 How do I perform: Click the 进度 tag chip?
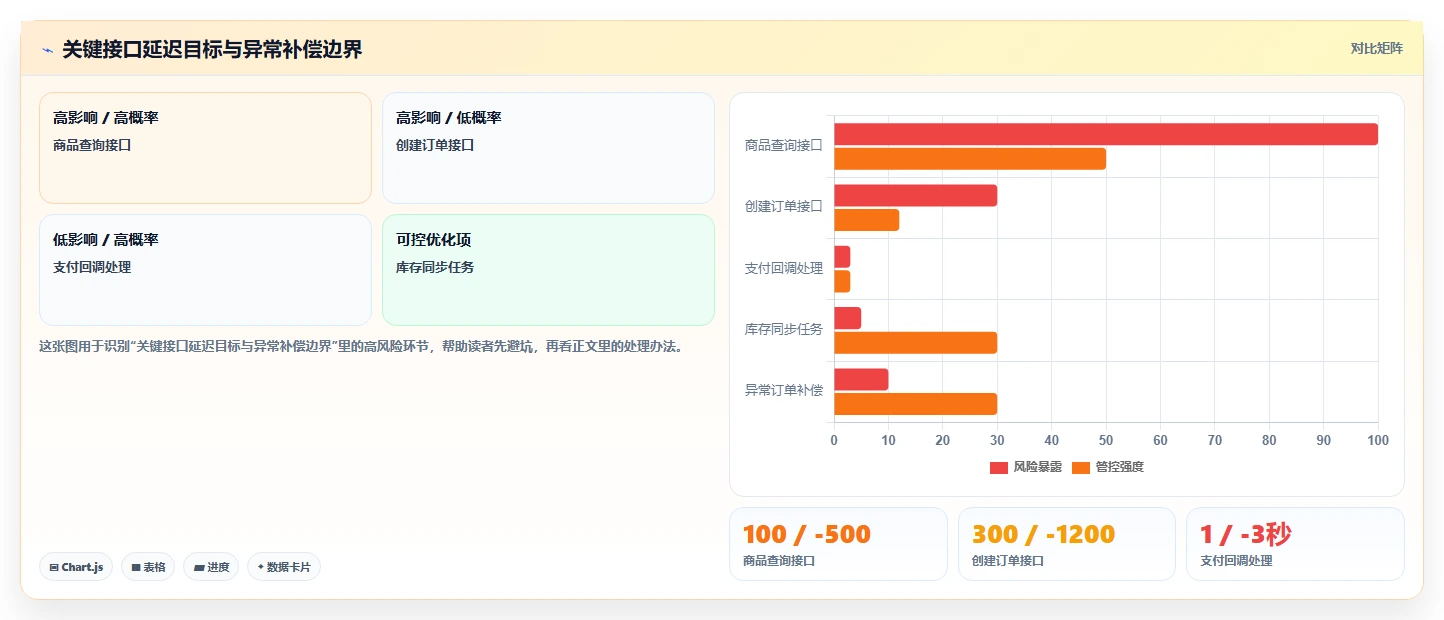tap(211, 567)
